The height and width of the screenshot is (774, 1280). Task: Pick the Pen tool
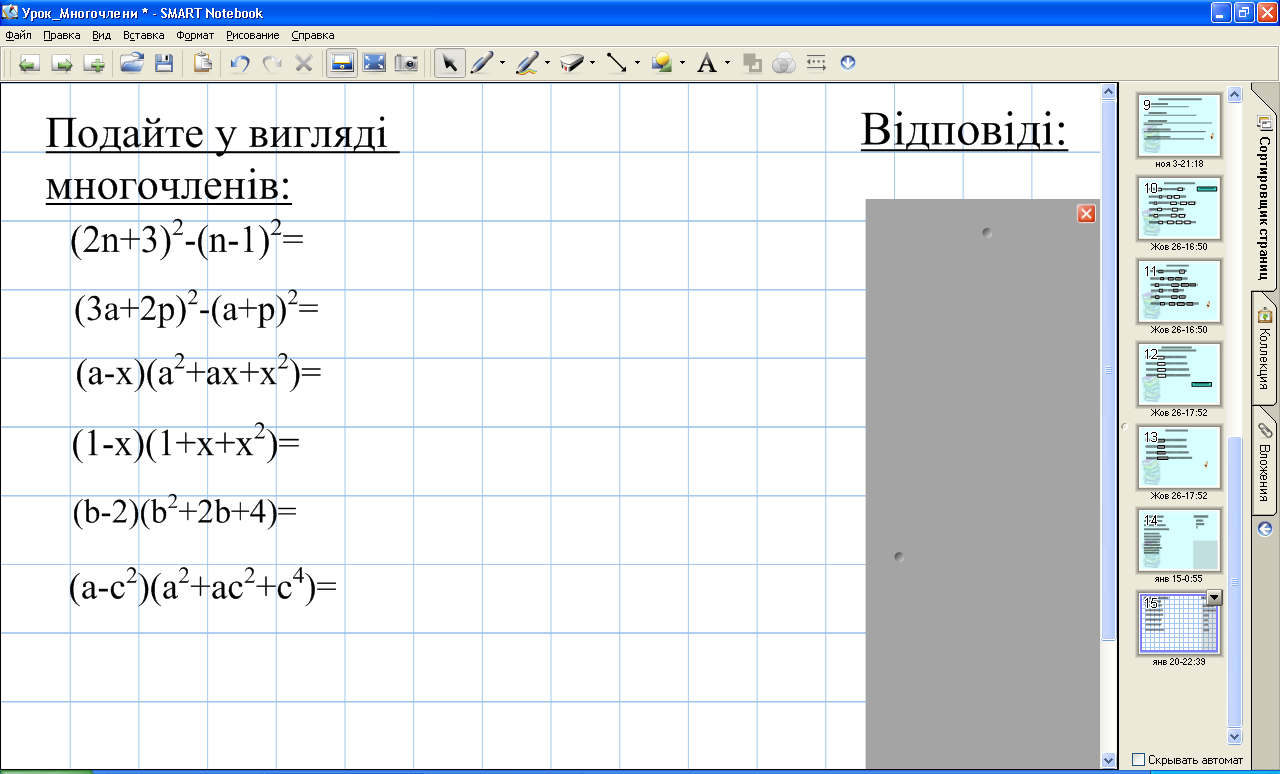click(x=481, y=64)
